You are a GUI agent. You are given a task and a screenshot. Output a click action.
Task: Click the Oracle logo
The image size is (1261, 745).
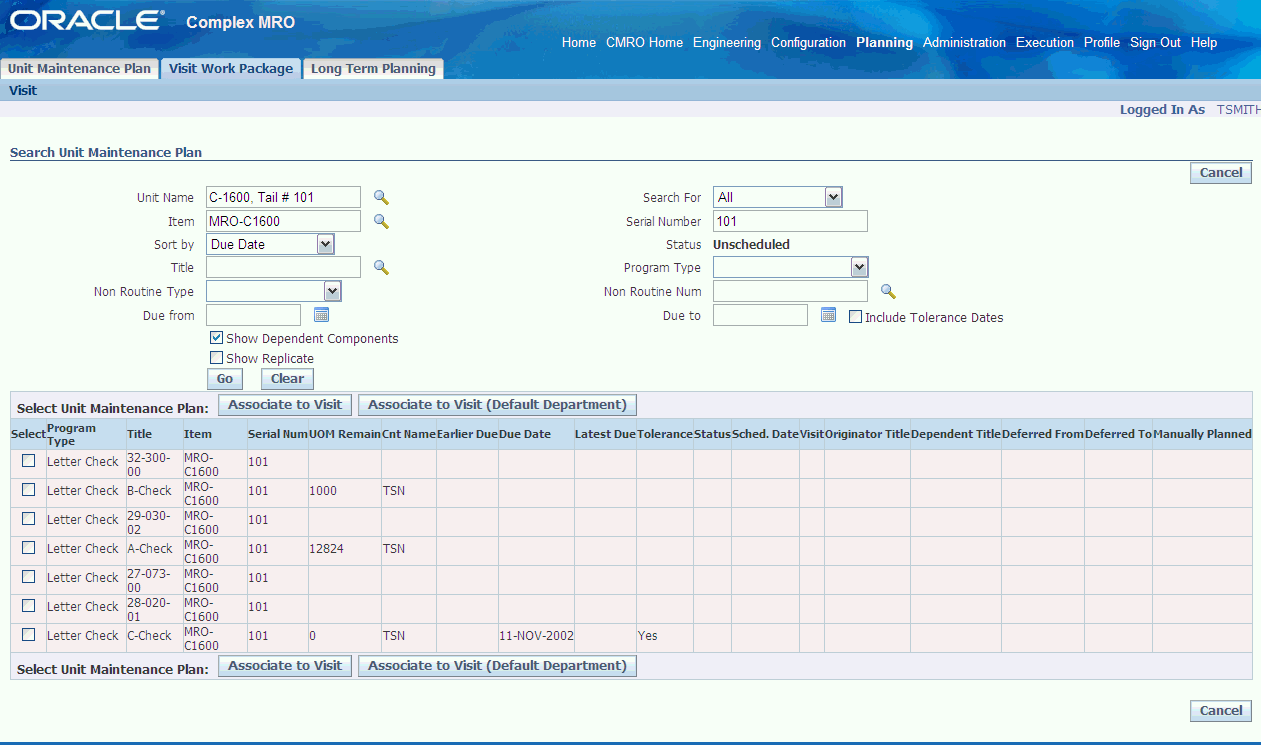pos(88,20)
